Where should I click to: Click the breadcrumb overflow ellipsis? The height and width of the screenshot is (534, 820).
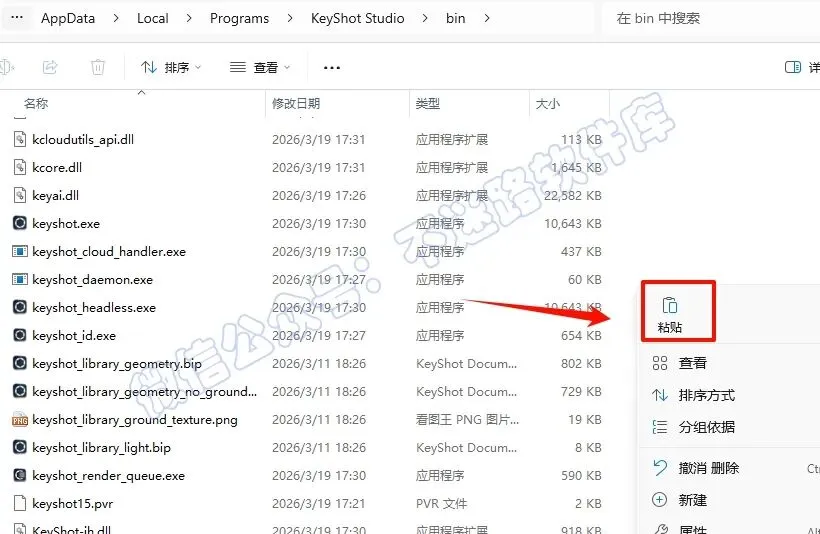point(17,17)
